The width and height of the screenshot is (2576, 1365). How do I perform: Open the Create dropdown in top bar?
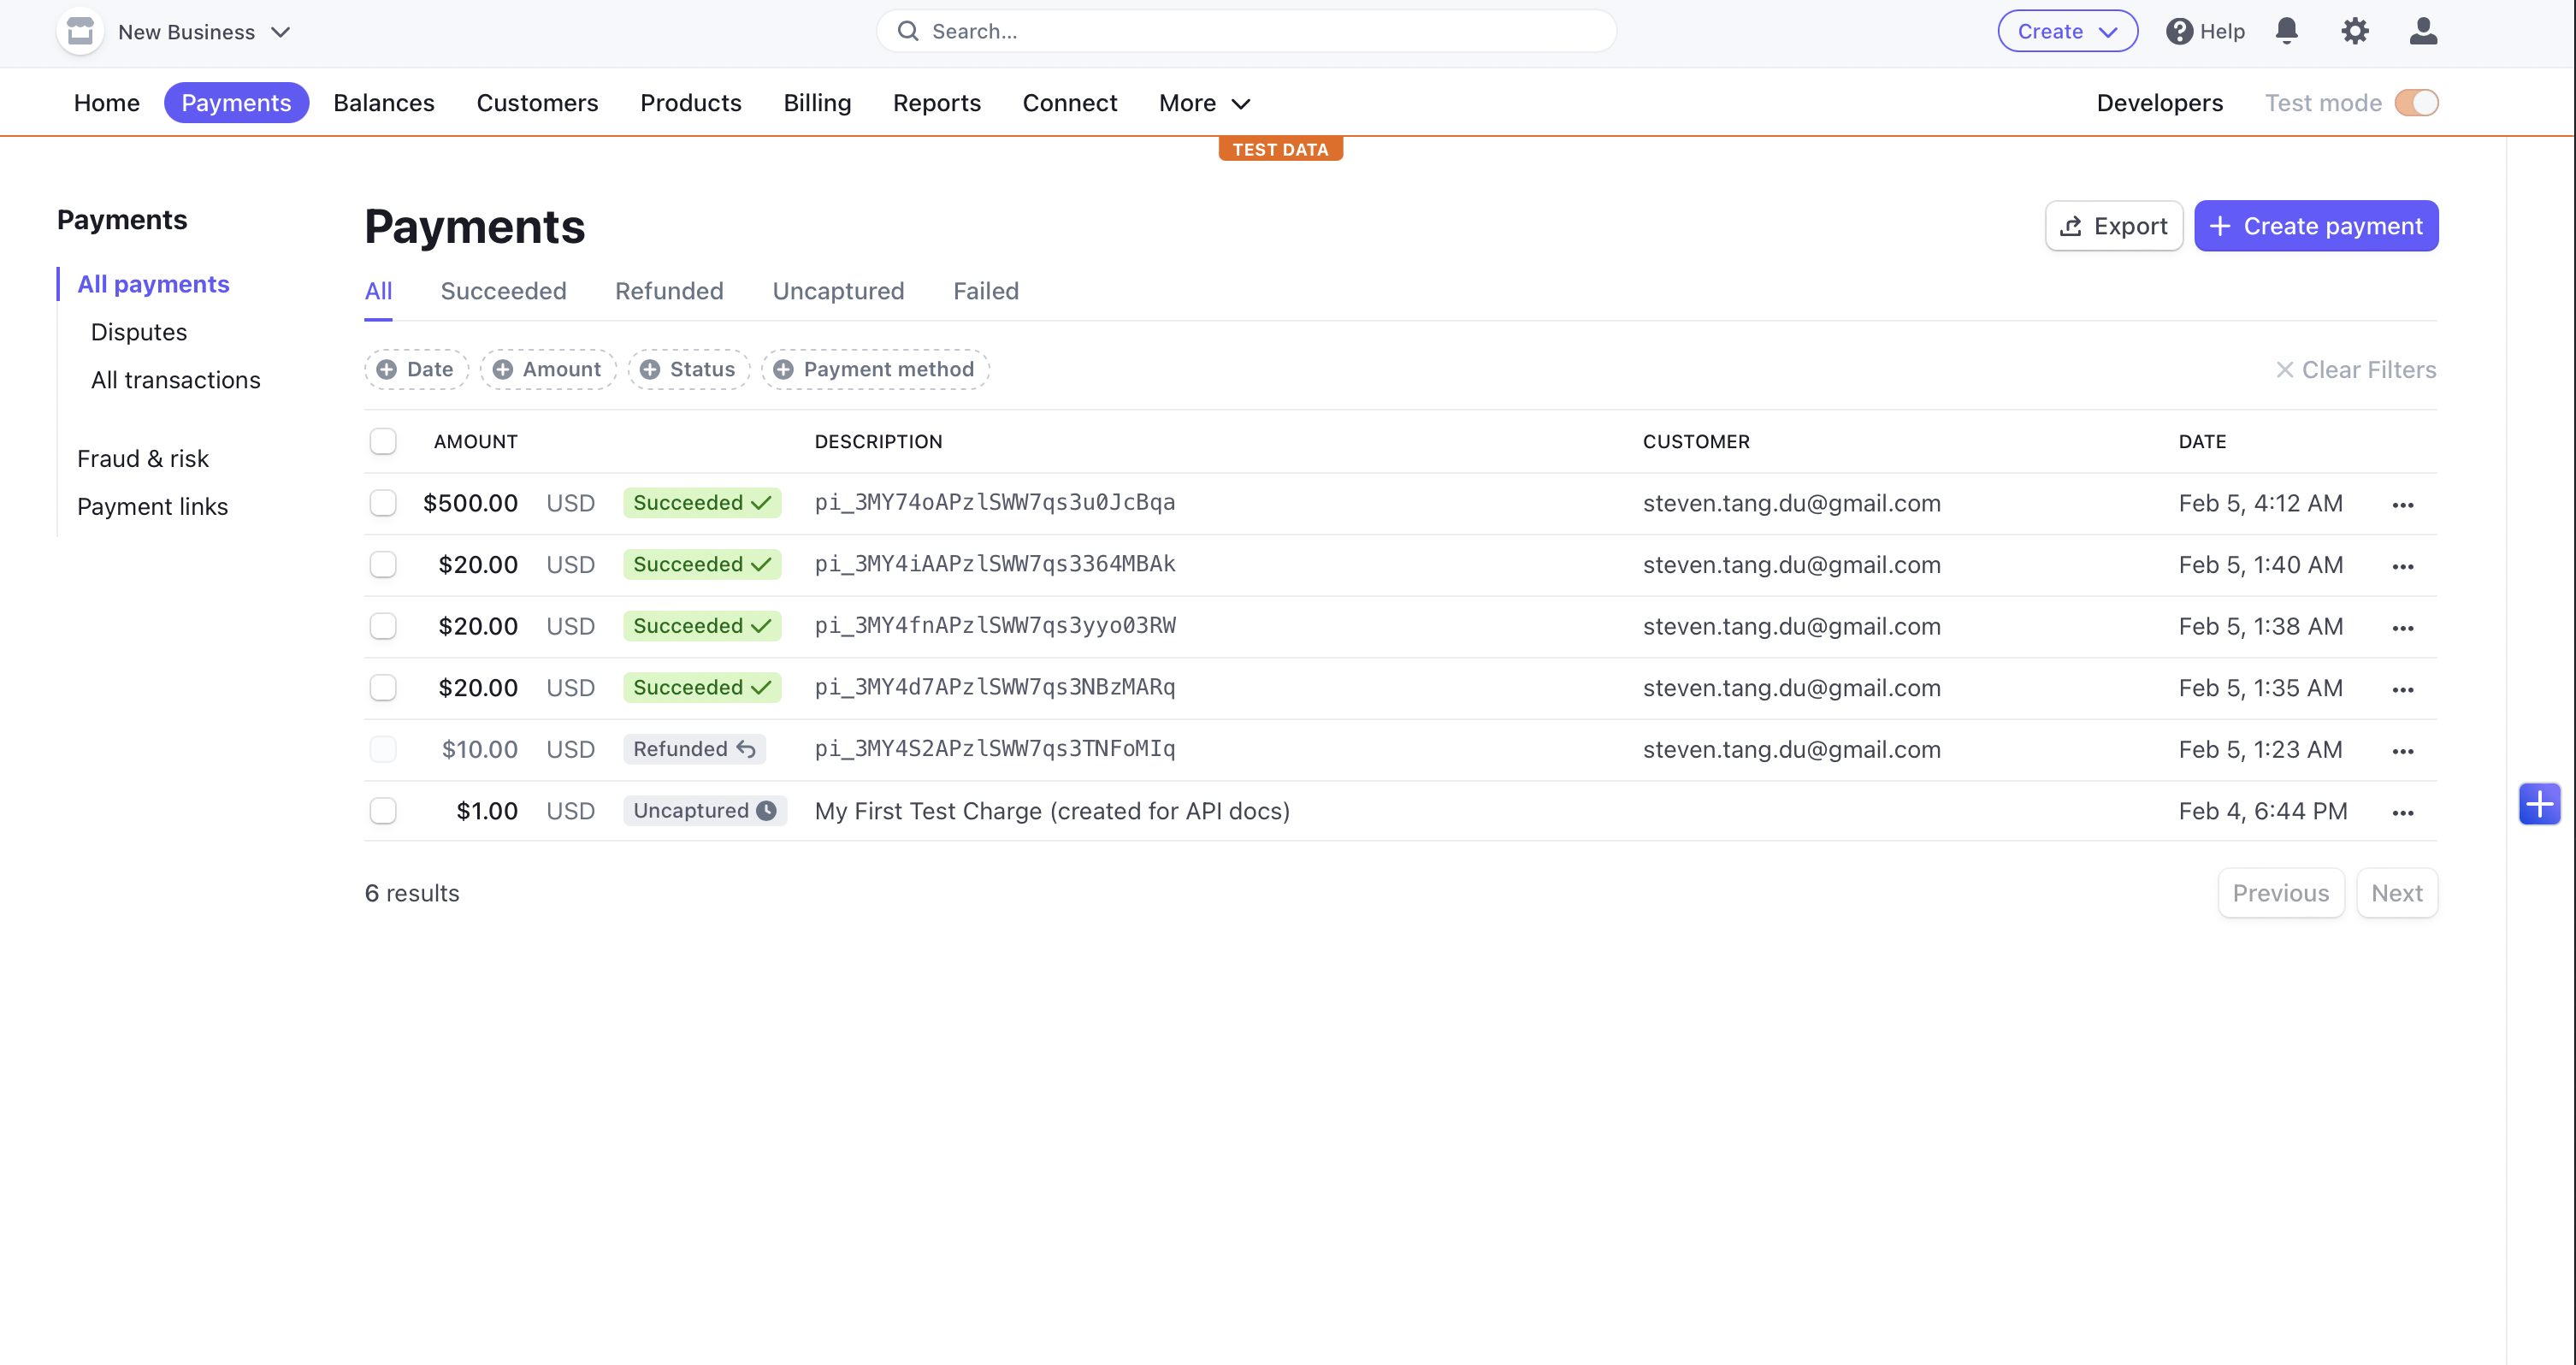coord(2067,31)
